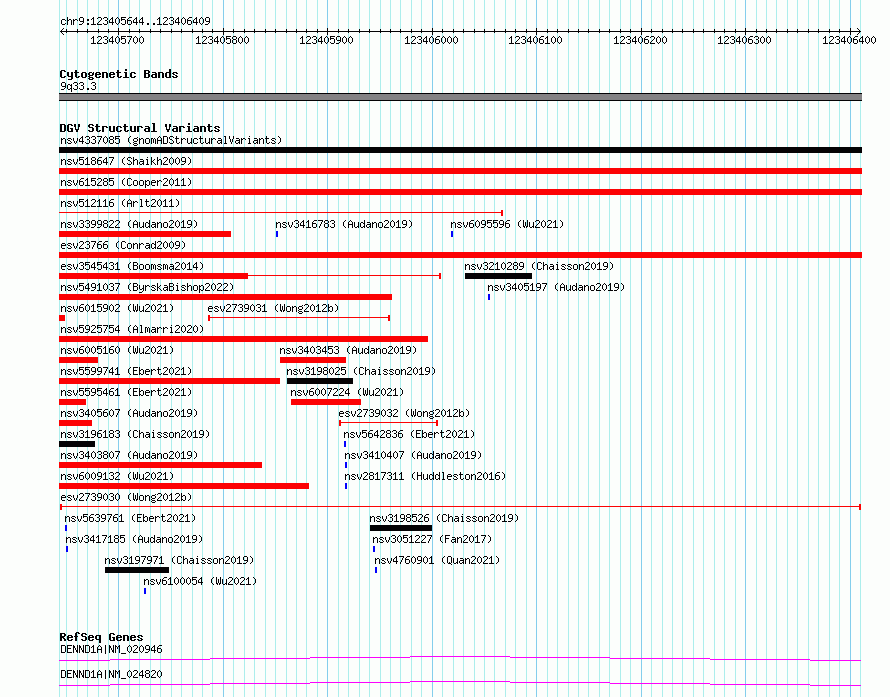Viewport: 890px width, 697px height.
Task: Click nsv5595461 (Ebert2021) label
Action: 126,392
